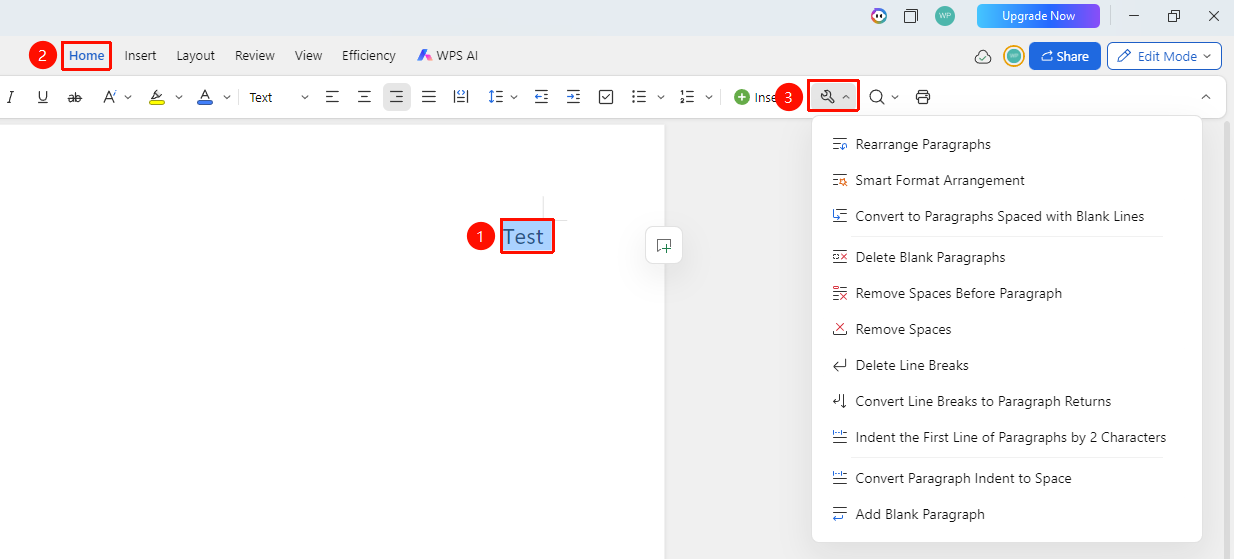Image resolution: width=1234 pixels, height=559 pixels.
Task: Click the highlighted word Test
Action: (524, 237)
